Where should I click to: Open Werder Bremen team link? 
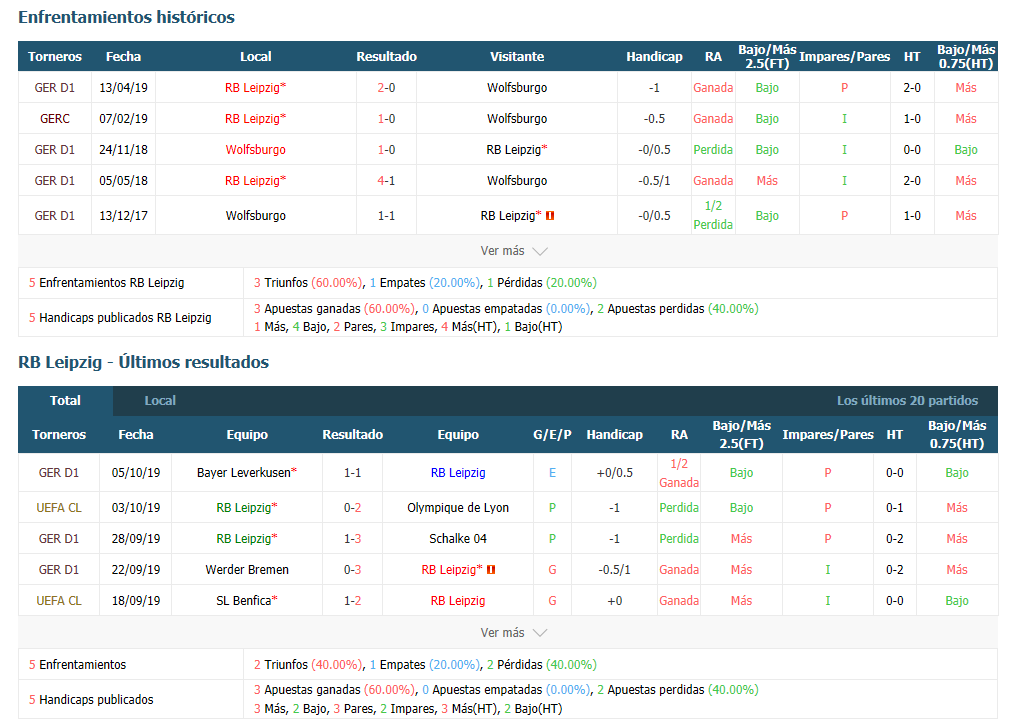[246, 570]
